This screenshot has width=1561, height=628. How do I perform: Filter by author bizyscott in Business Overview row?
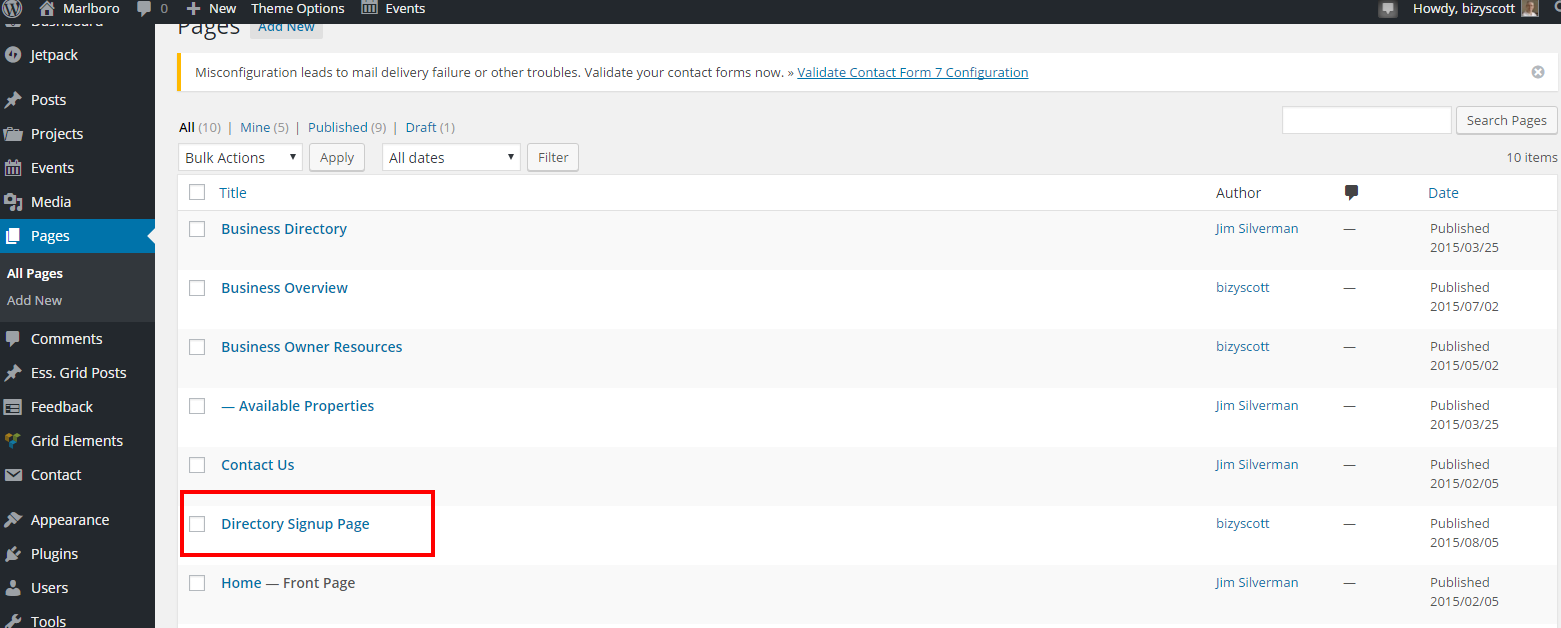[1242, 288]
